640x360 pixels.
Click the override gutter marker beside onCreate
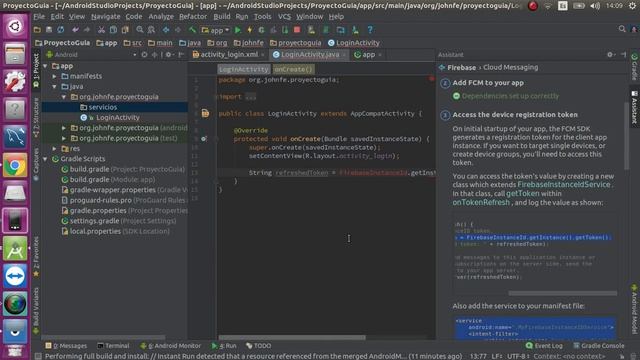click(204, 139)
